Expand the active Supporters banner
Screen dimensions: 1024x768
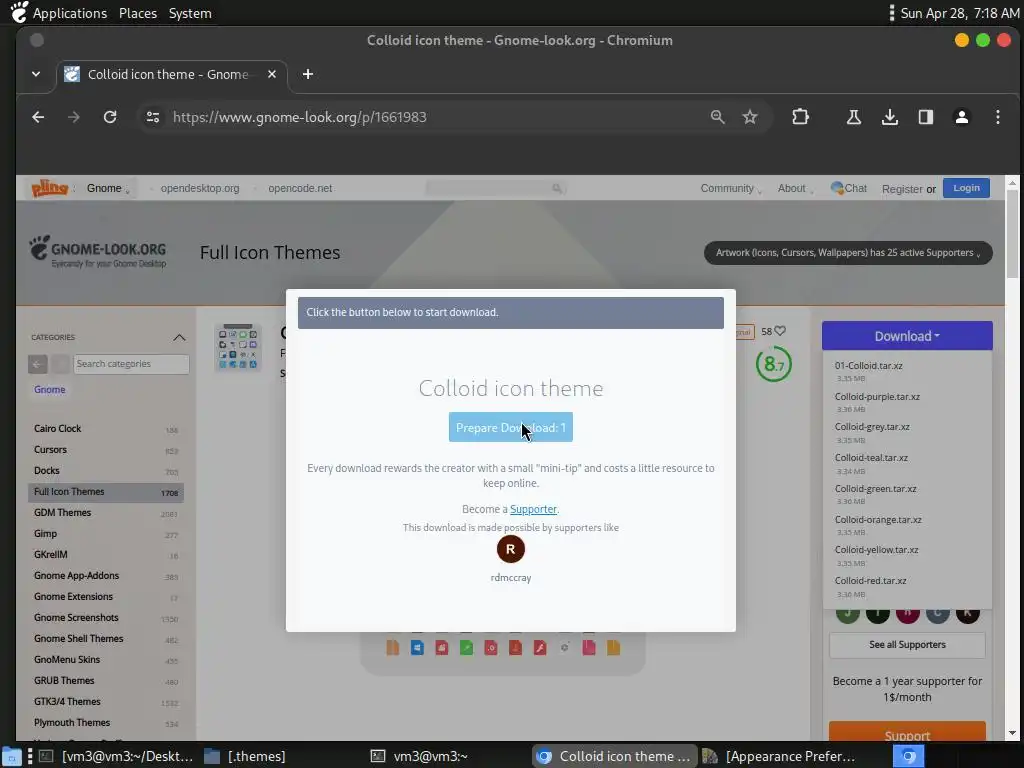click(x=848, y=253)
